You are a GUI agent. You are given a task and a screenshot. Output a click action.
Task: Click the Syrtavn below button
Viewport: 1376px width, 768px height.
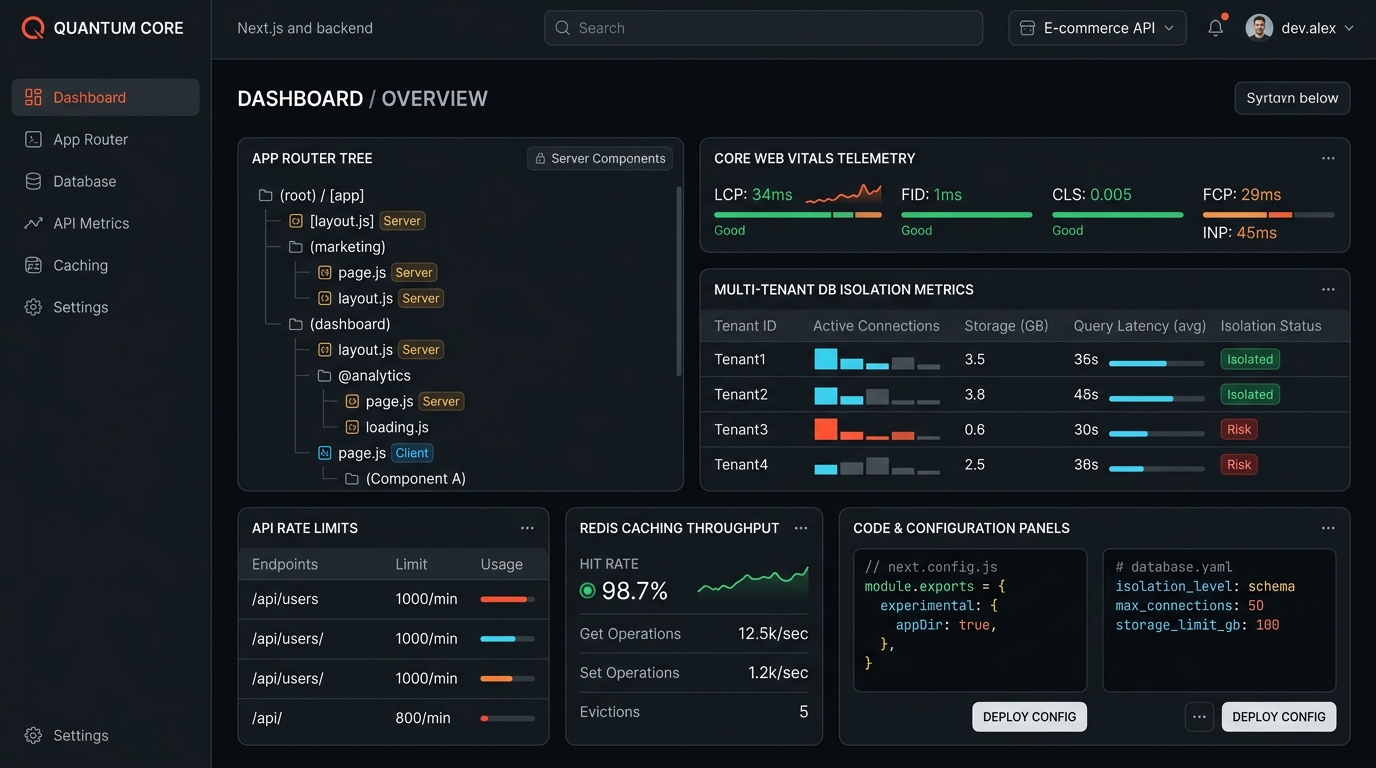point(1292,98)
